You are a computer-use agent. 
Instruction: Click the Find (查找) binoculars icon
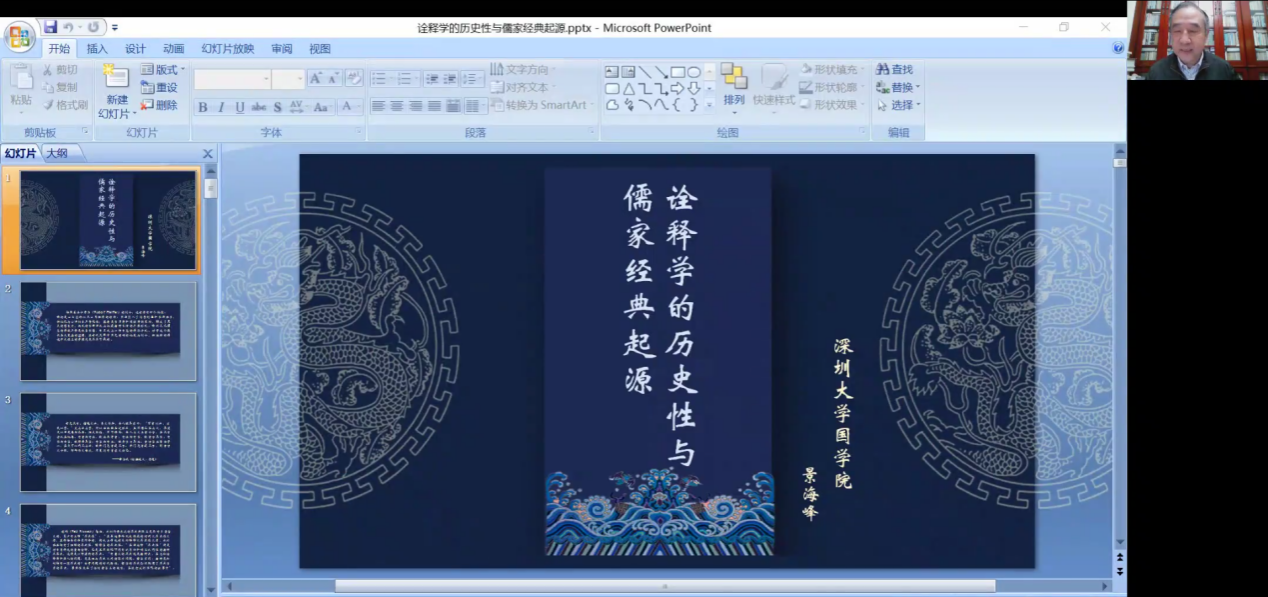pos(883,69)
